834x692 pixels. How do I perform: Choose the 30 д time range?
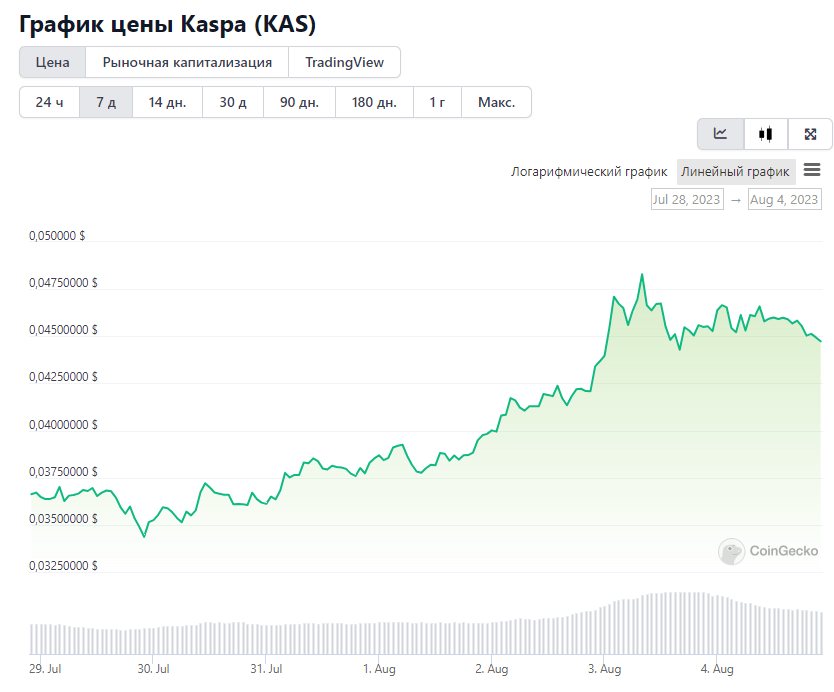233,102
